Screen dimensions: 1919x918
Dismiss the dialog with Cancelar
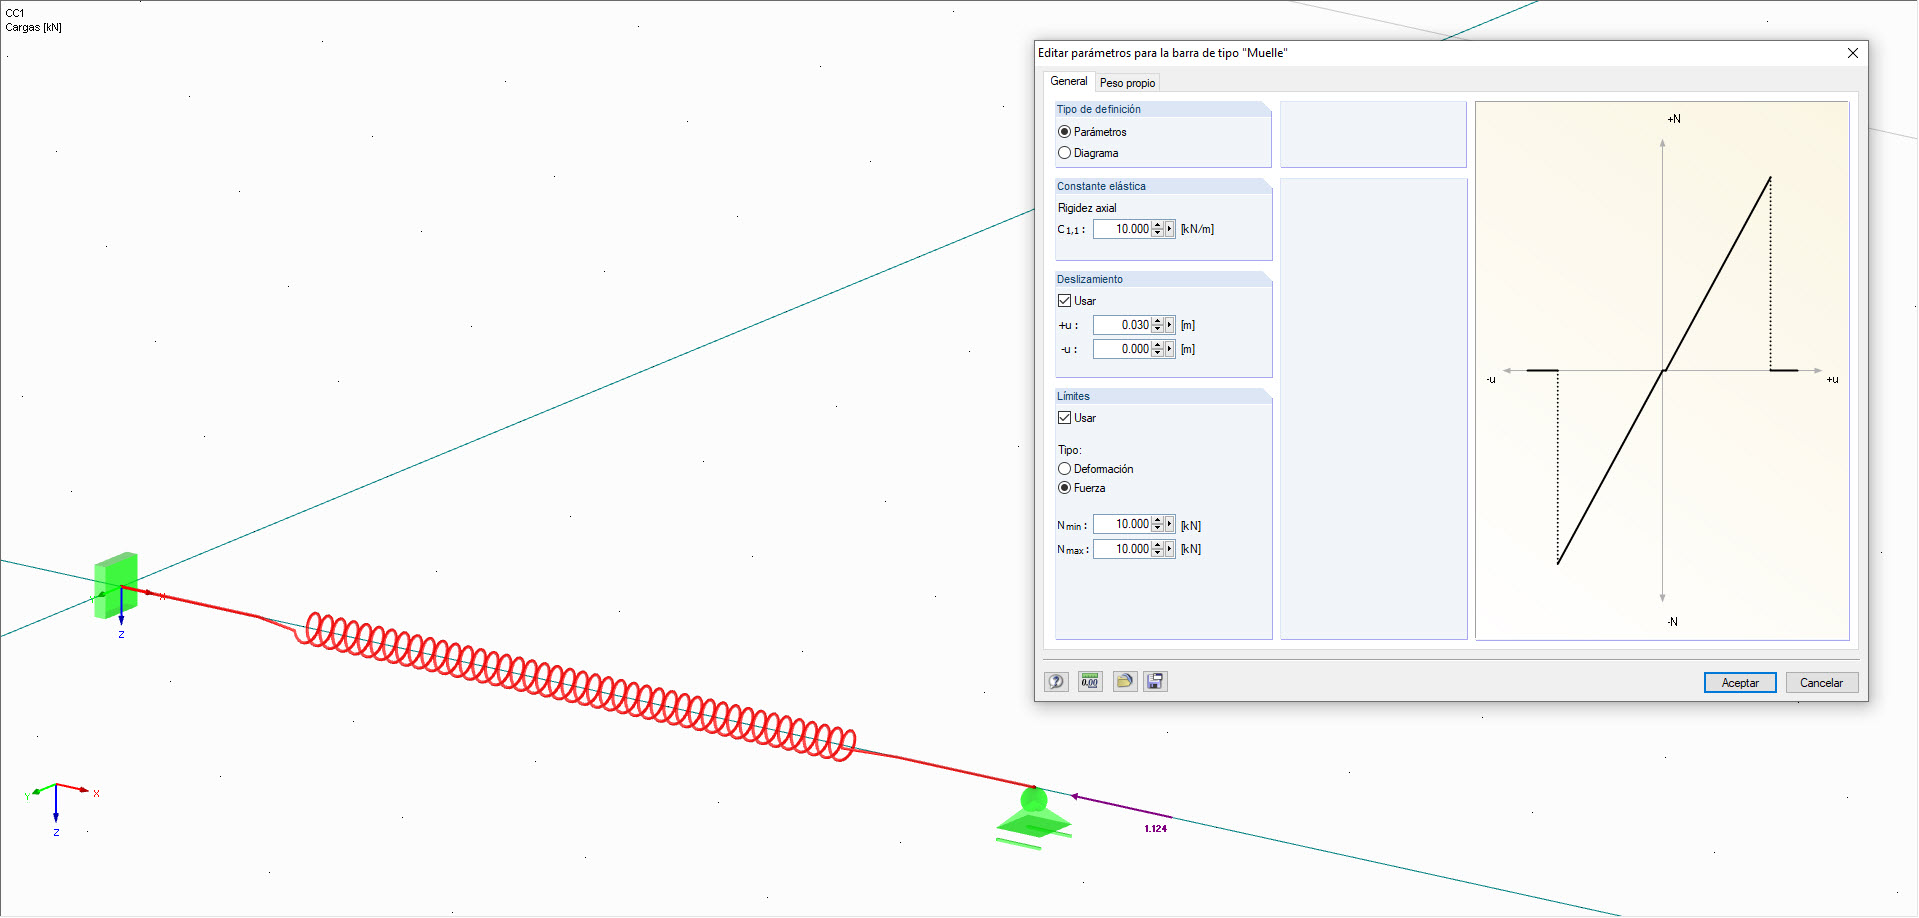[1821, 682]
